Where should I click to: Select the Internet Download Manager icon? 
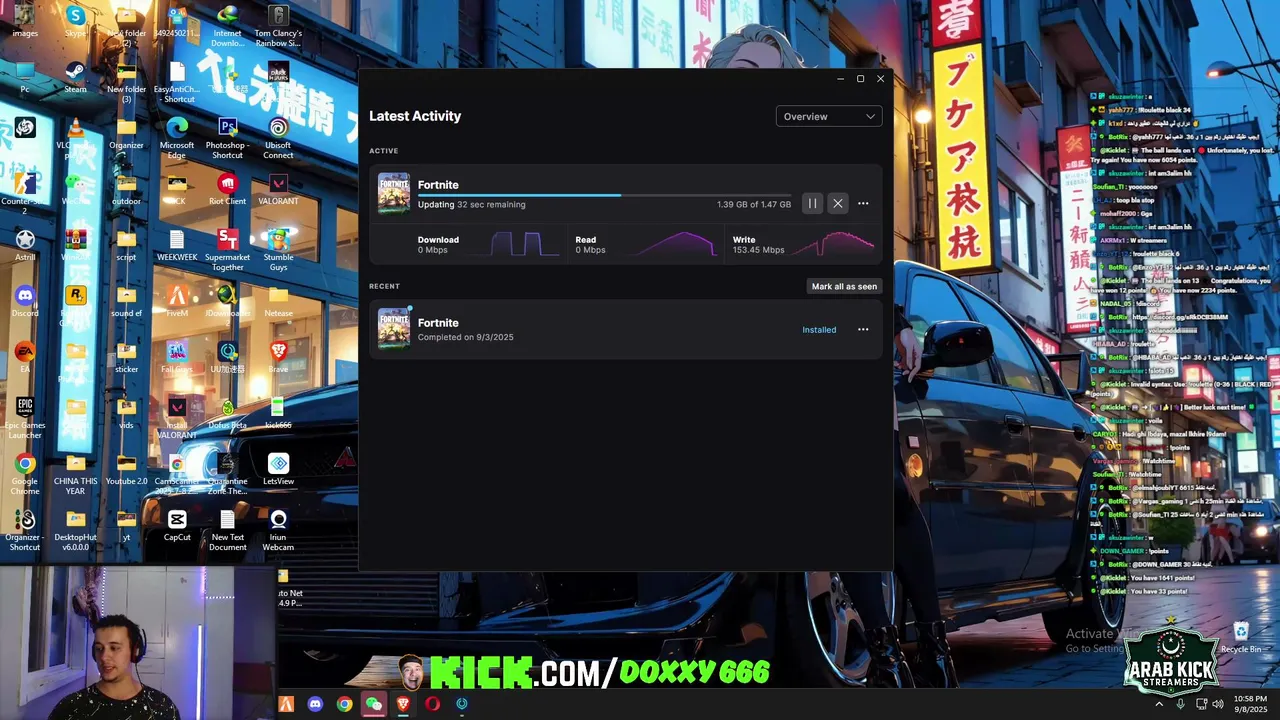(227, 25)
